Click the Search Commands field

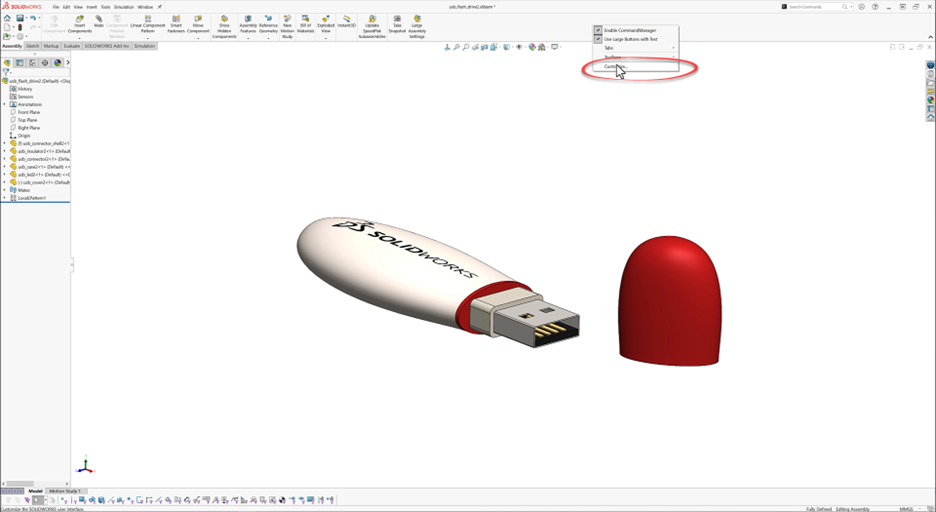(815, 7)
